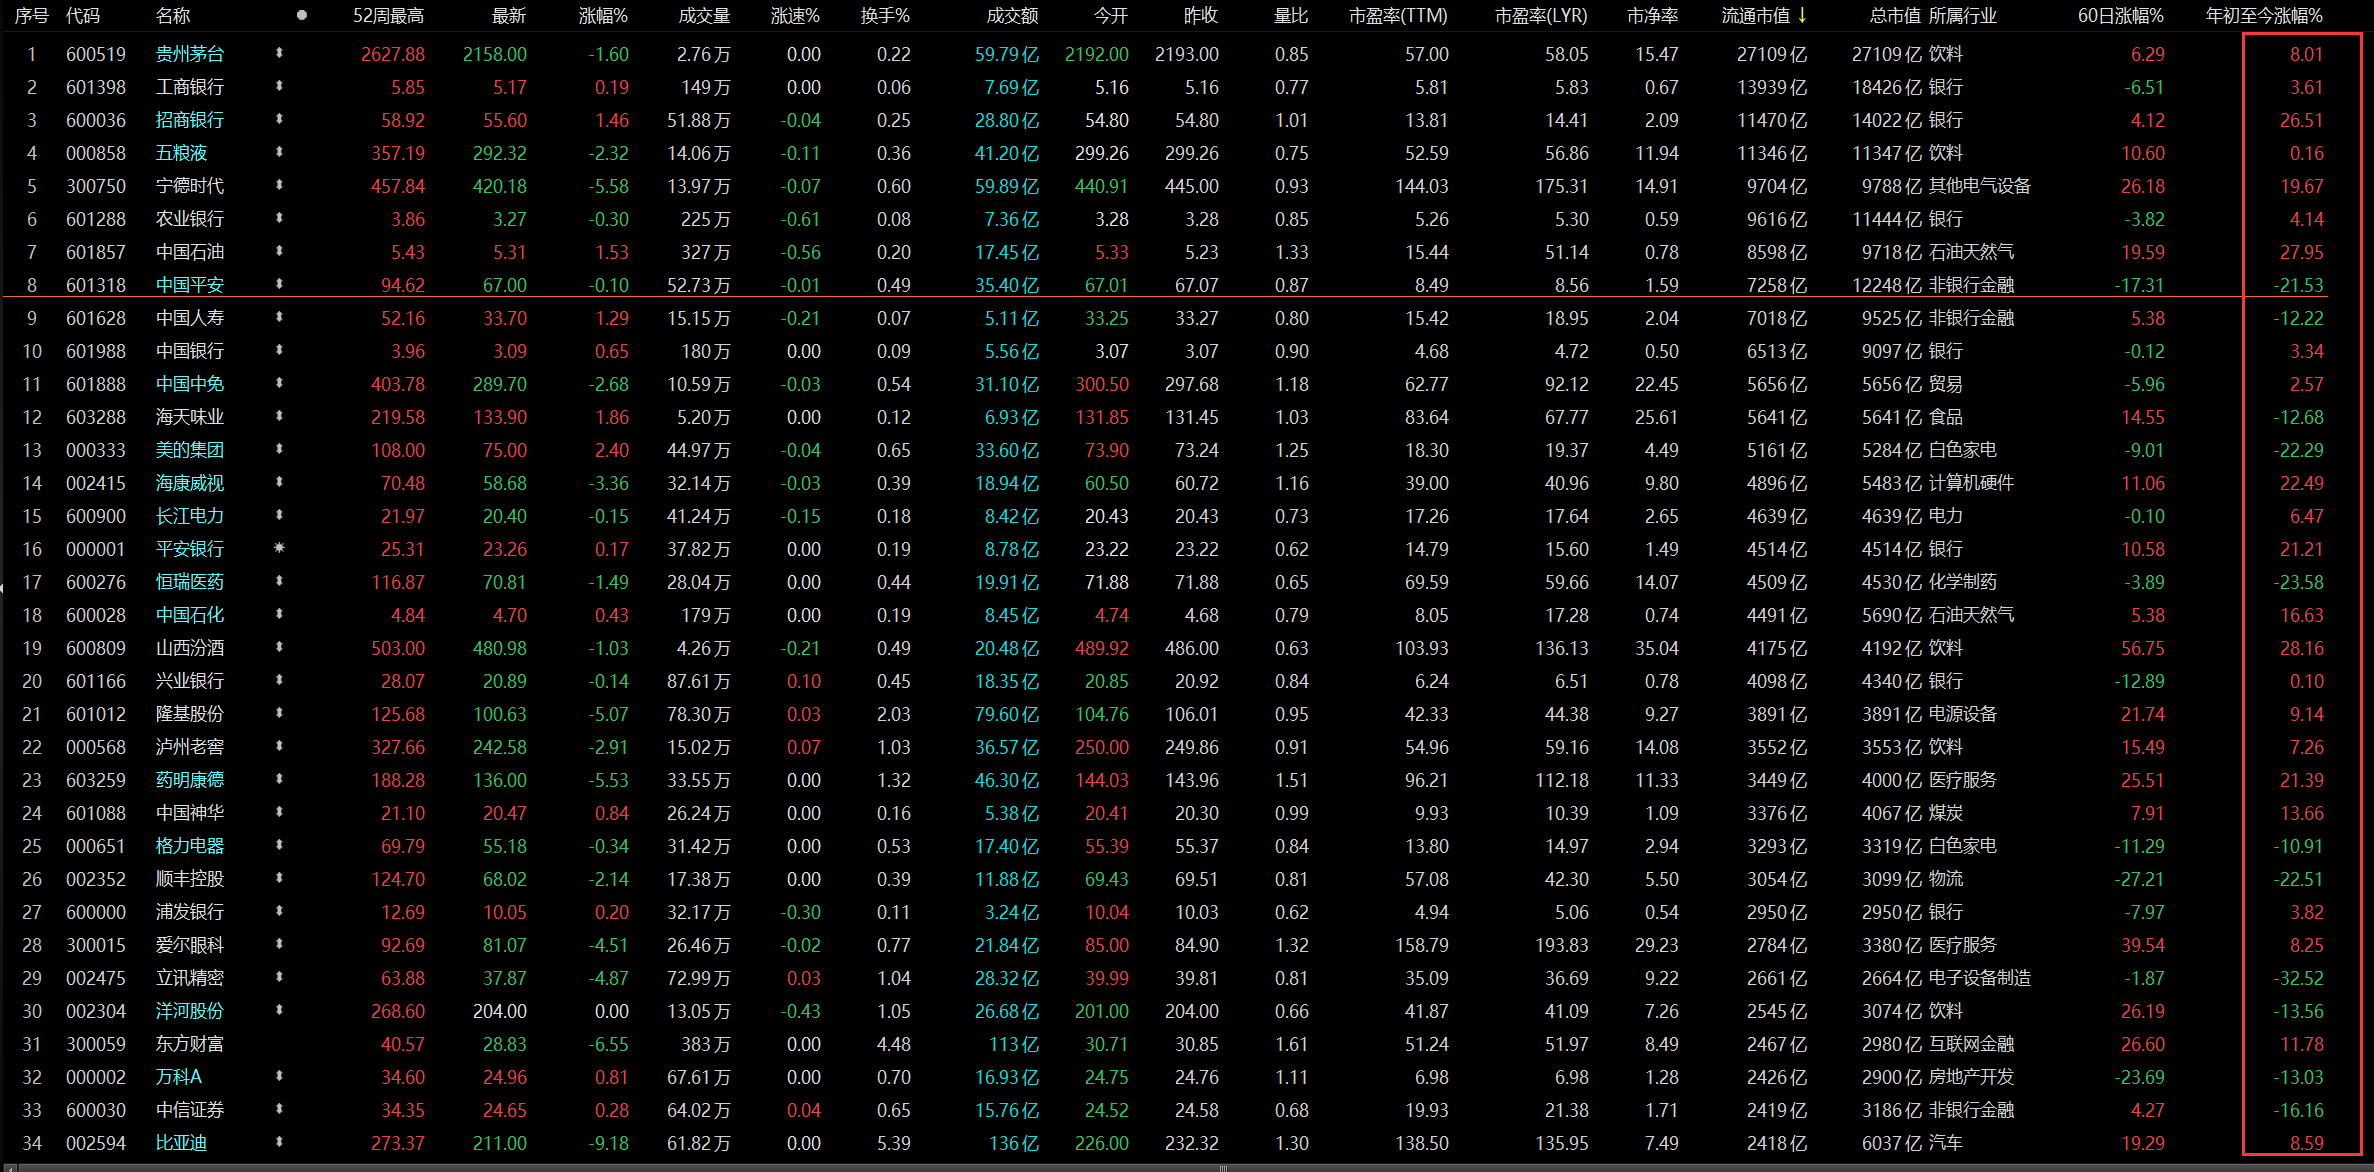The image size is (2374, 1172).
Task: Click the marker icon next to 宁德时代
Action: pyautogui.click(x=279, y=185)
